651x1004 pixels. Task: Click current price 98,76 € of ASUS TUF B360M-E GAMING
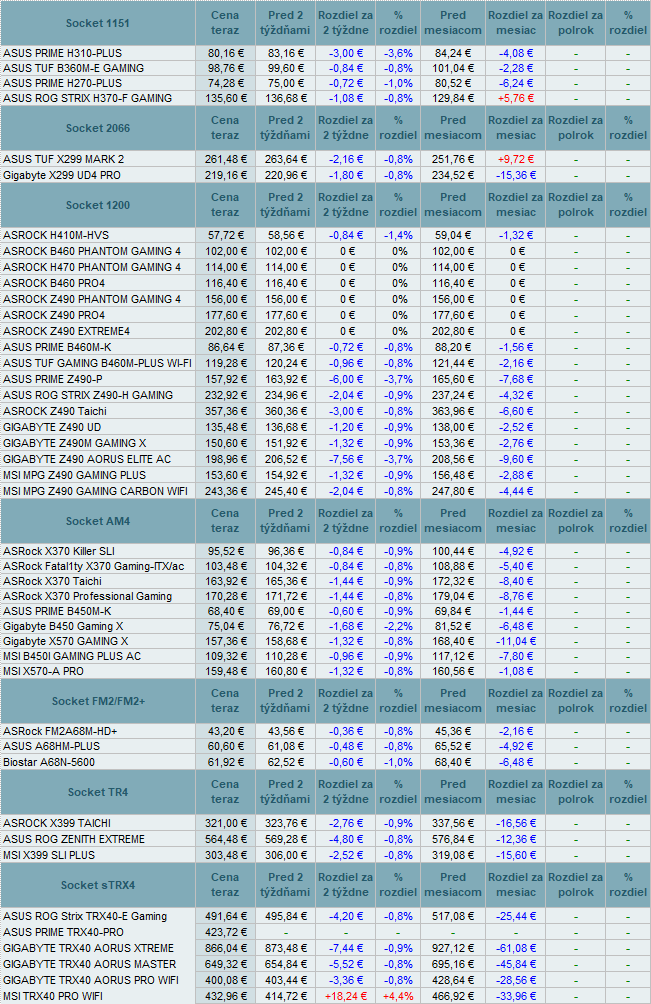click(x=225, y=68)
